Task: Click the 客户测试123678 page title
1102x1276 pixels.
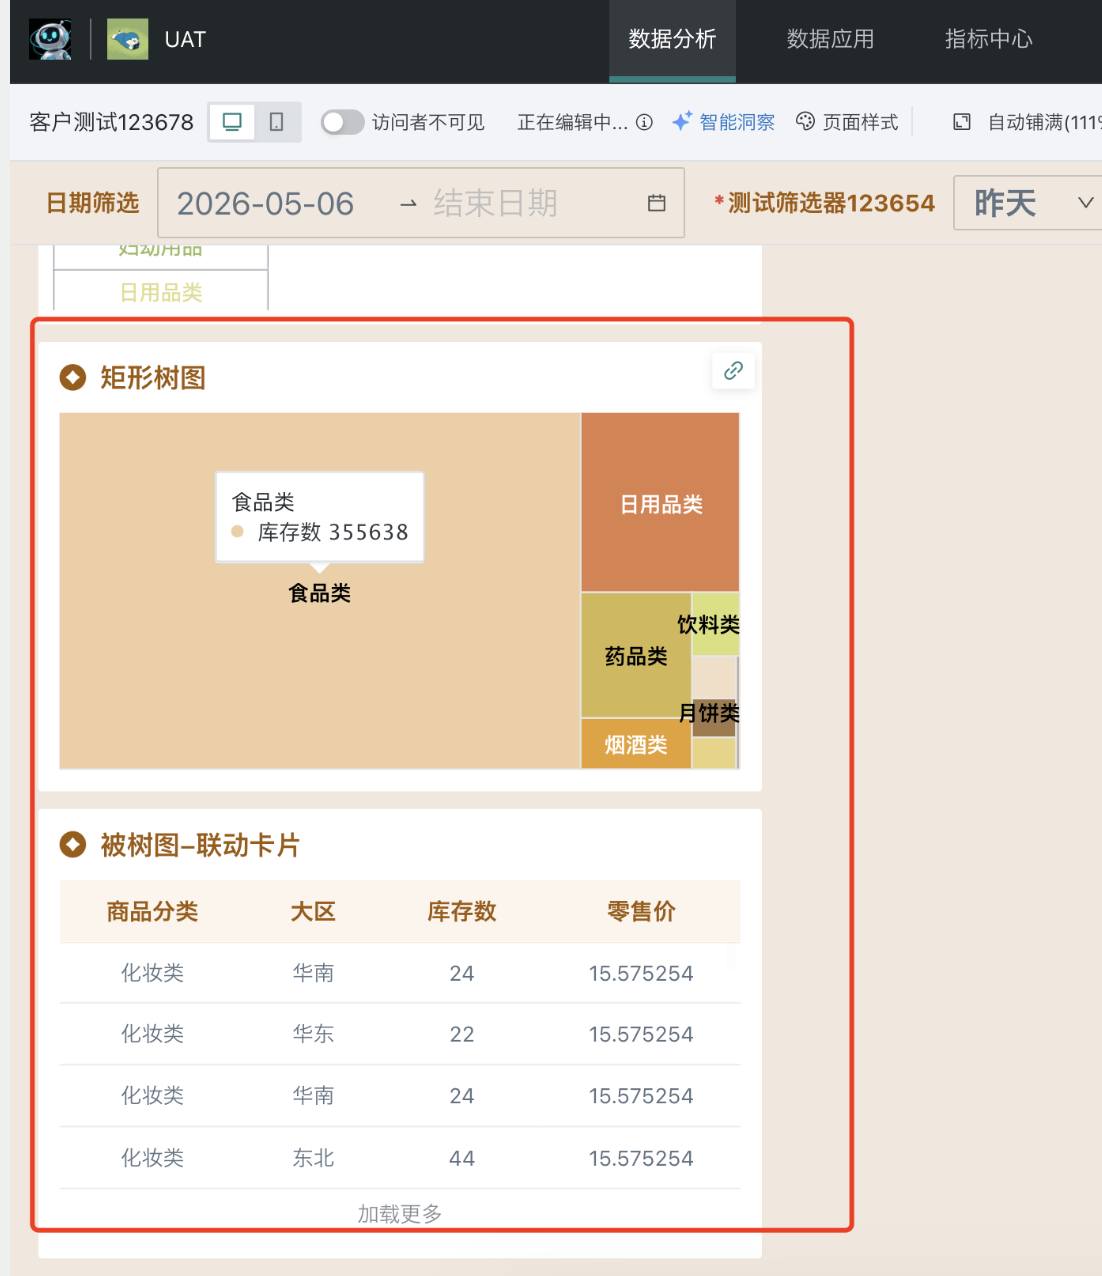Action: click(x=112, y=122)
